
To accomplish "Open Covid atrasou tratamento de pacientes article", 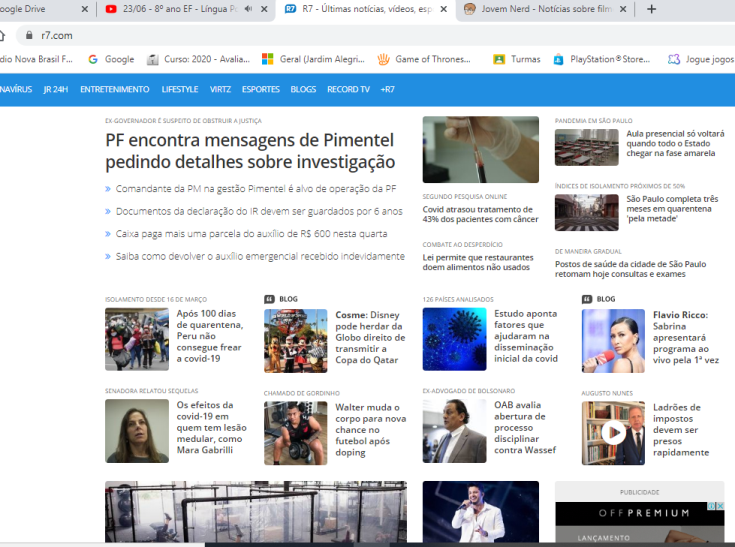I will click(480, 214).
